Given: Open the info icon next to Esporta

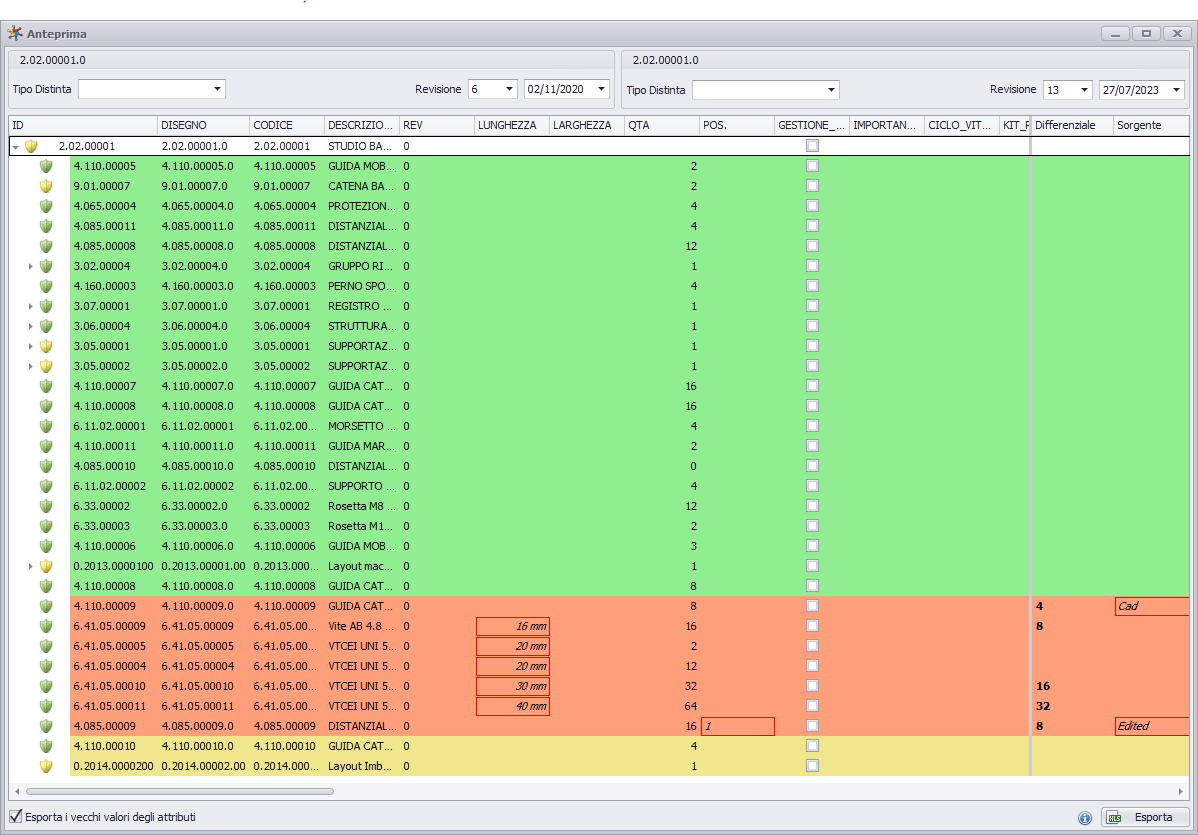Looking at the screenshot, I should point(1085,817).
